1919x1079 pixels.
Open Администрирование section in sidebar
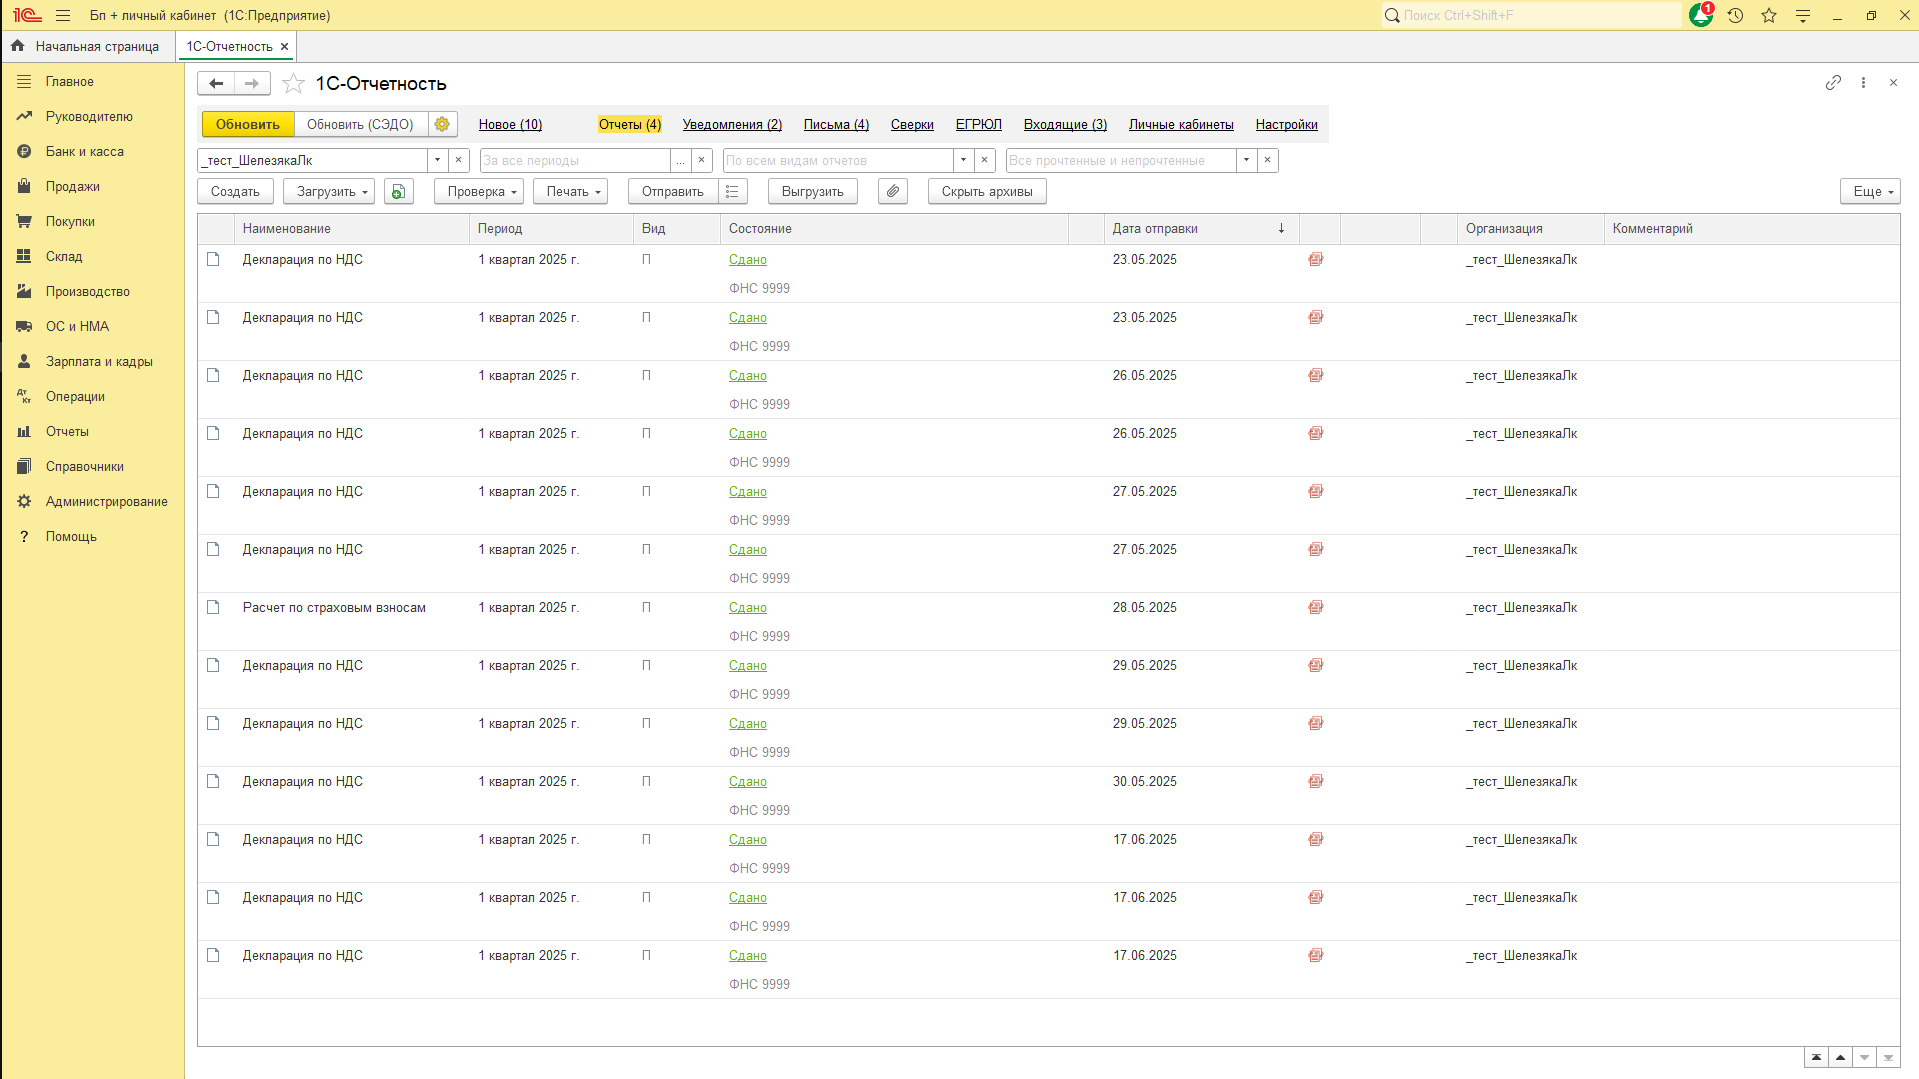(92, 501)
